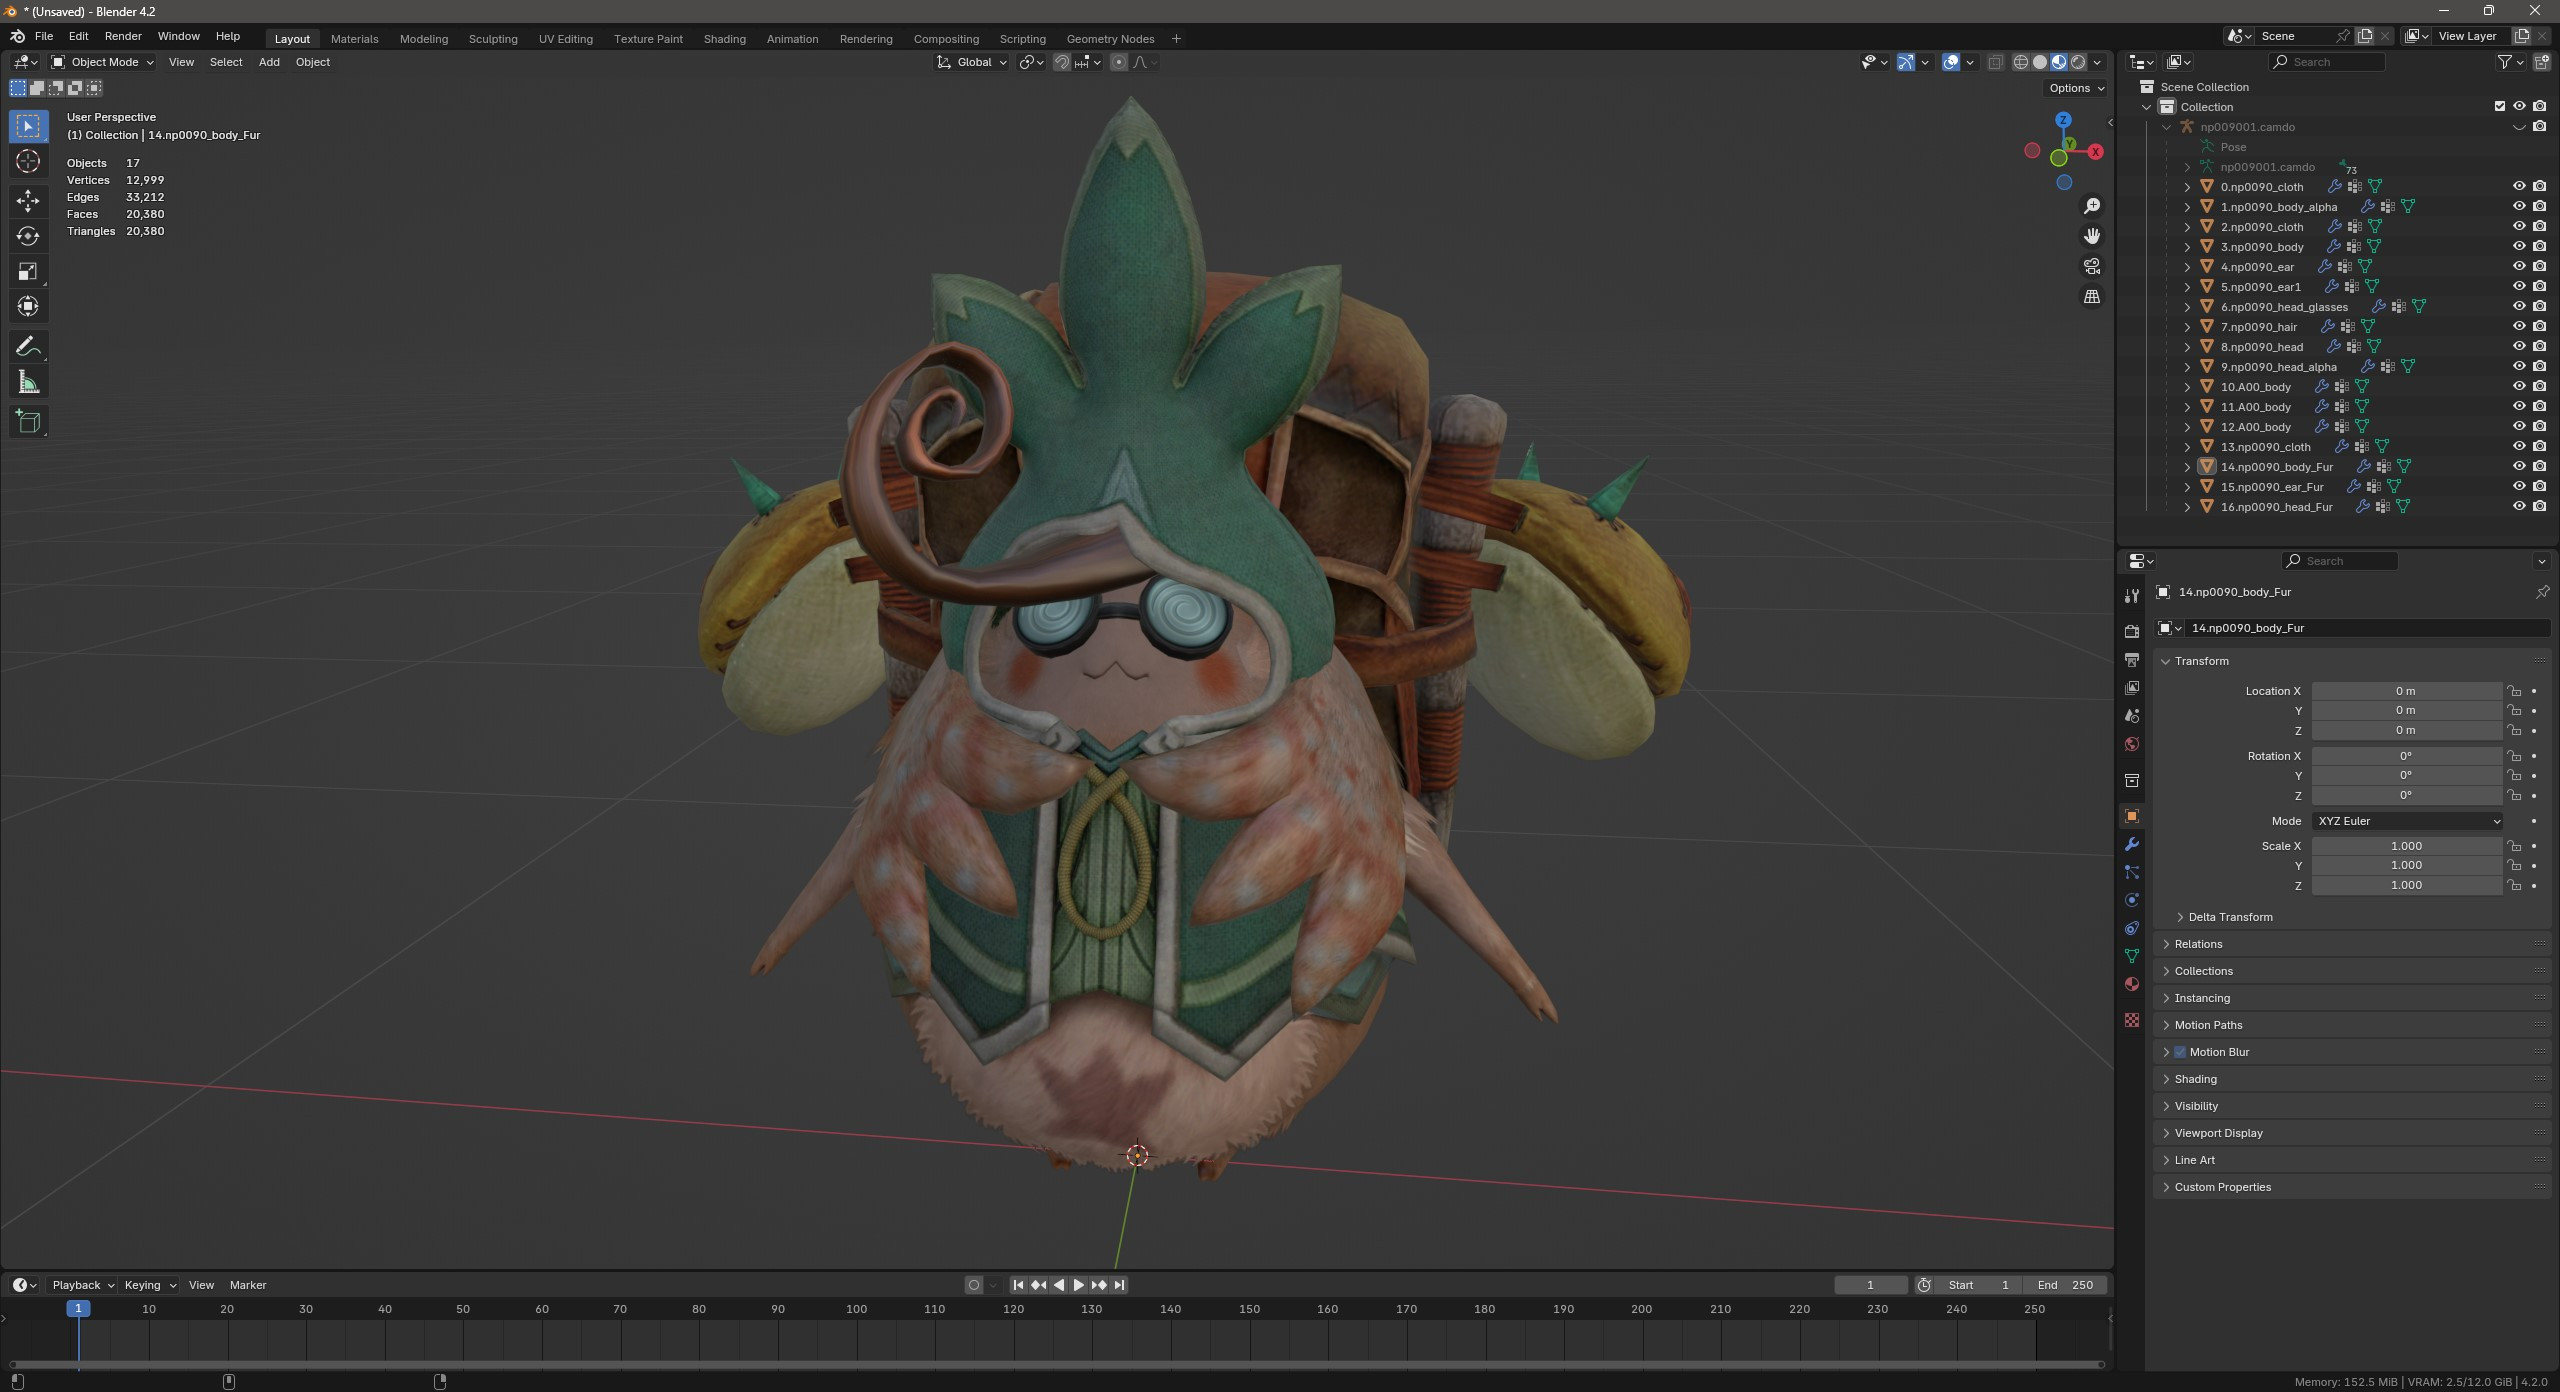The height and width of the screenshot is (1392, 2560).
Task: Switch to the Rotate tool
Action: [28, 236]
